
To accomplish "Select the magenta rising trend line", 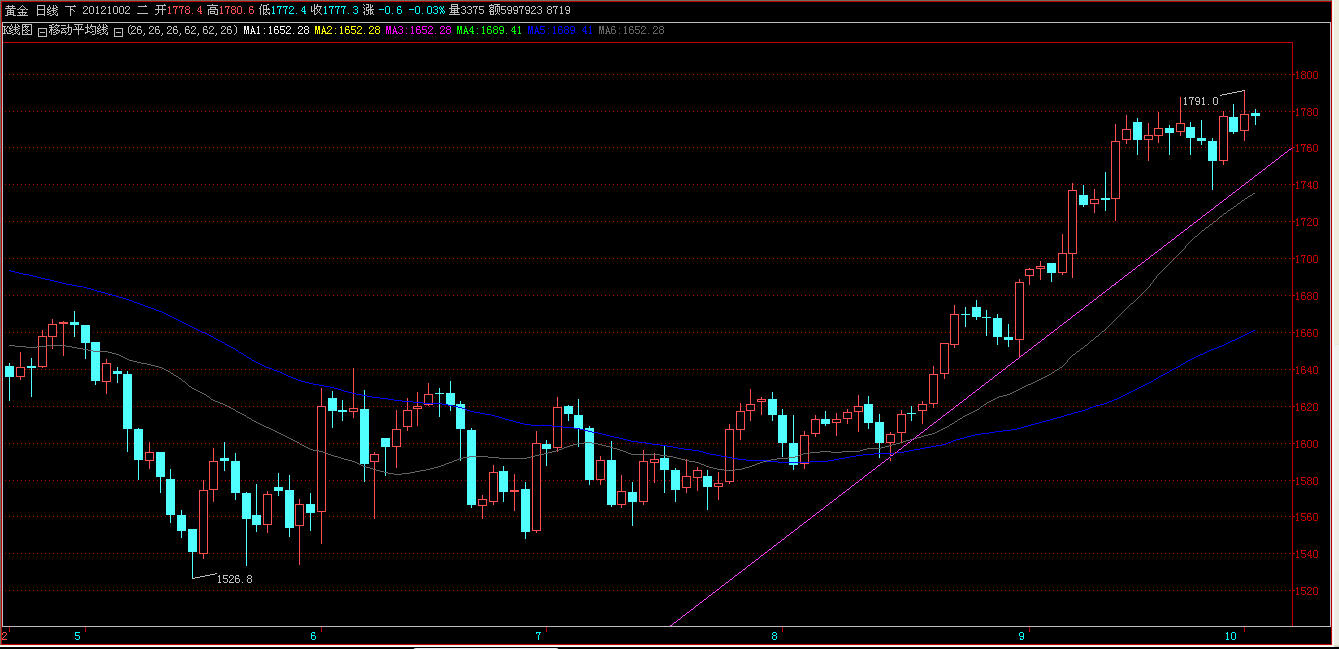I will (x=980, y=385).
